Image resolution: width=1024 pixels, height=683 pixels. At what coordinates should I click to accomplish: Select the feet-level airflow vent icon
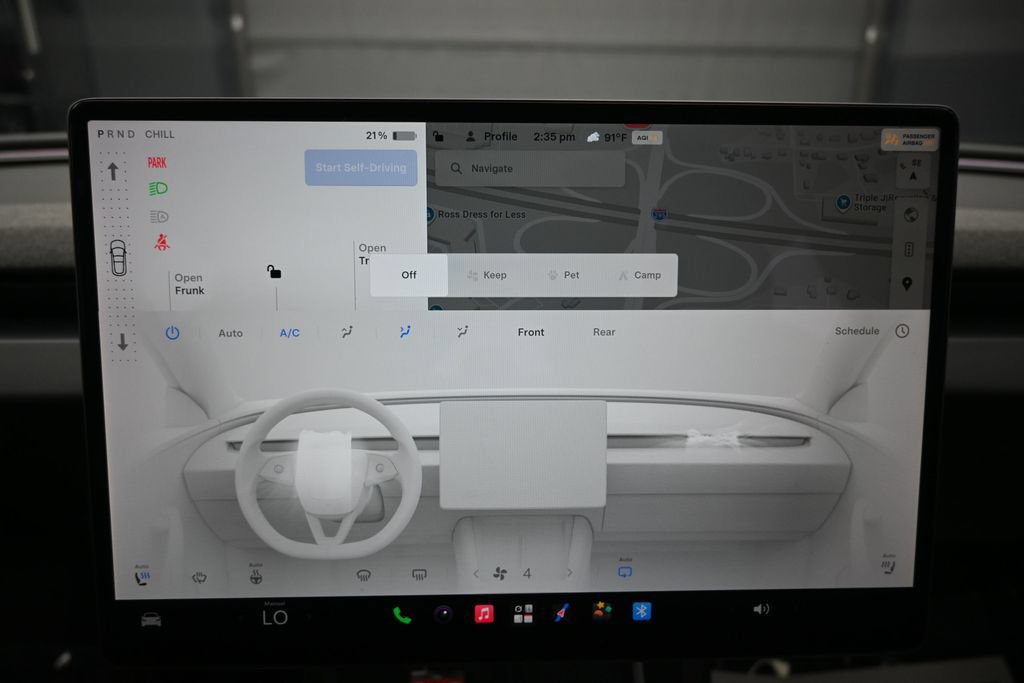point(462,332)
